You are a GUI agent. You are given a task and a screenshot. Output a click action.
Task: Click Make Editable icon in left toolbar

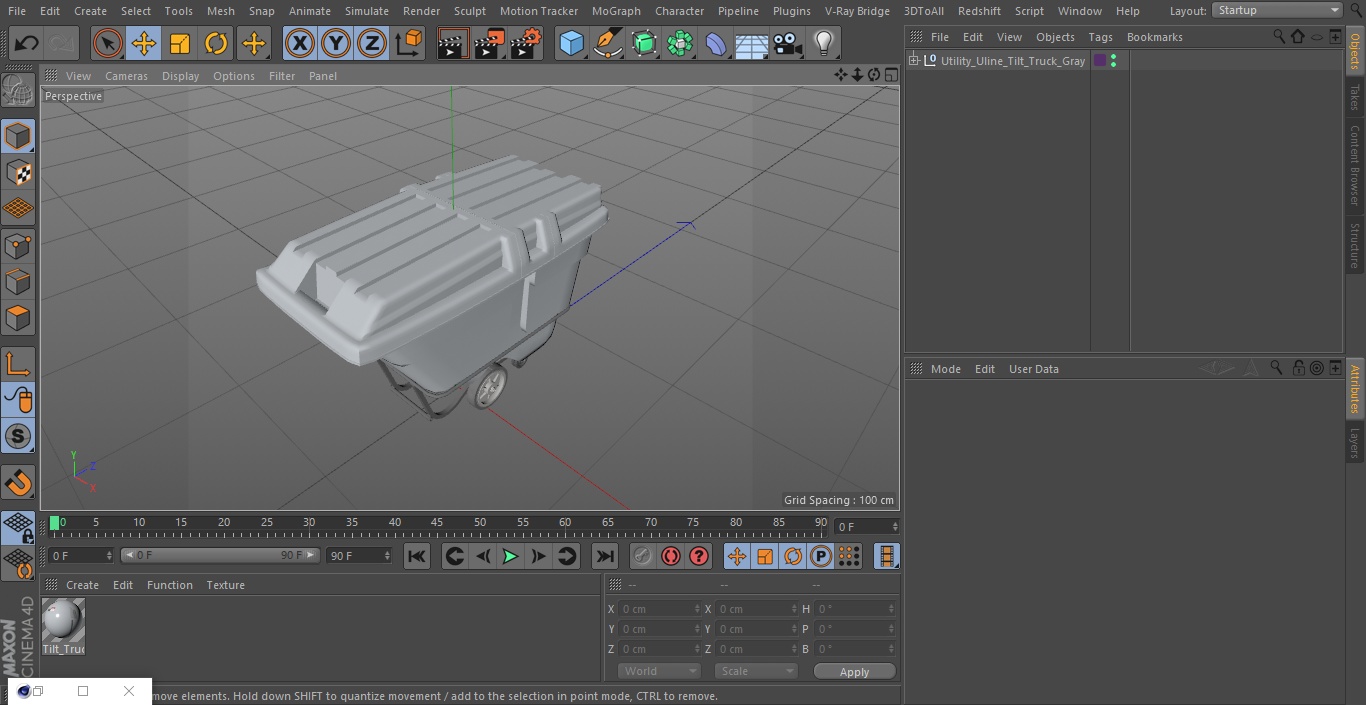click(18, 91)
